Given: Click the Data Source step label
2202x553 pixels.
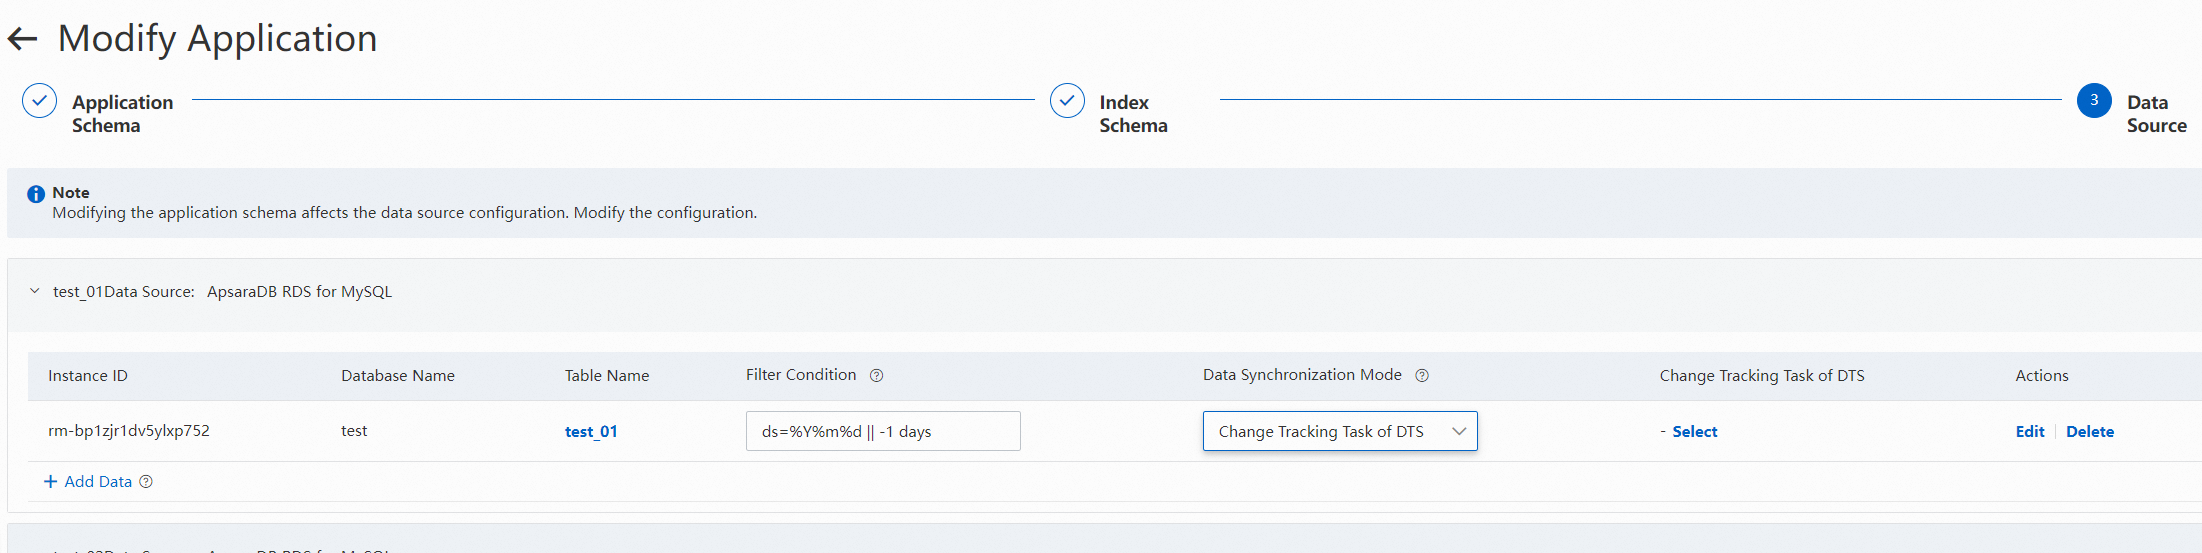Looking at the screenshot, I should pos(2156,114).
